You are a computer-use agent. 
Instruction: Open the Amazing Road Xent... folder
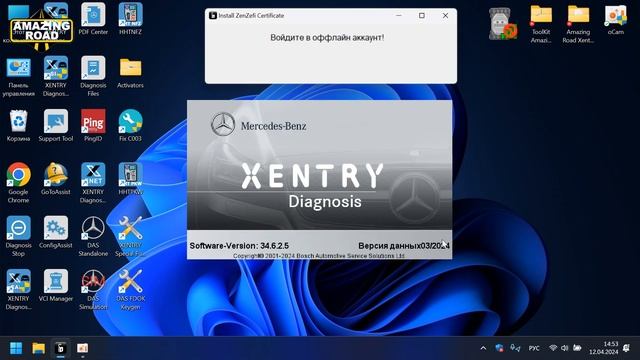[578, 24]
